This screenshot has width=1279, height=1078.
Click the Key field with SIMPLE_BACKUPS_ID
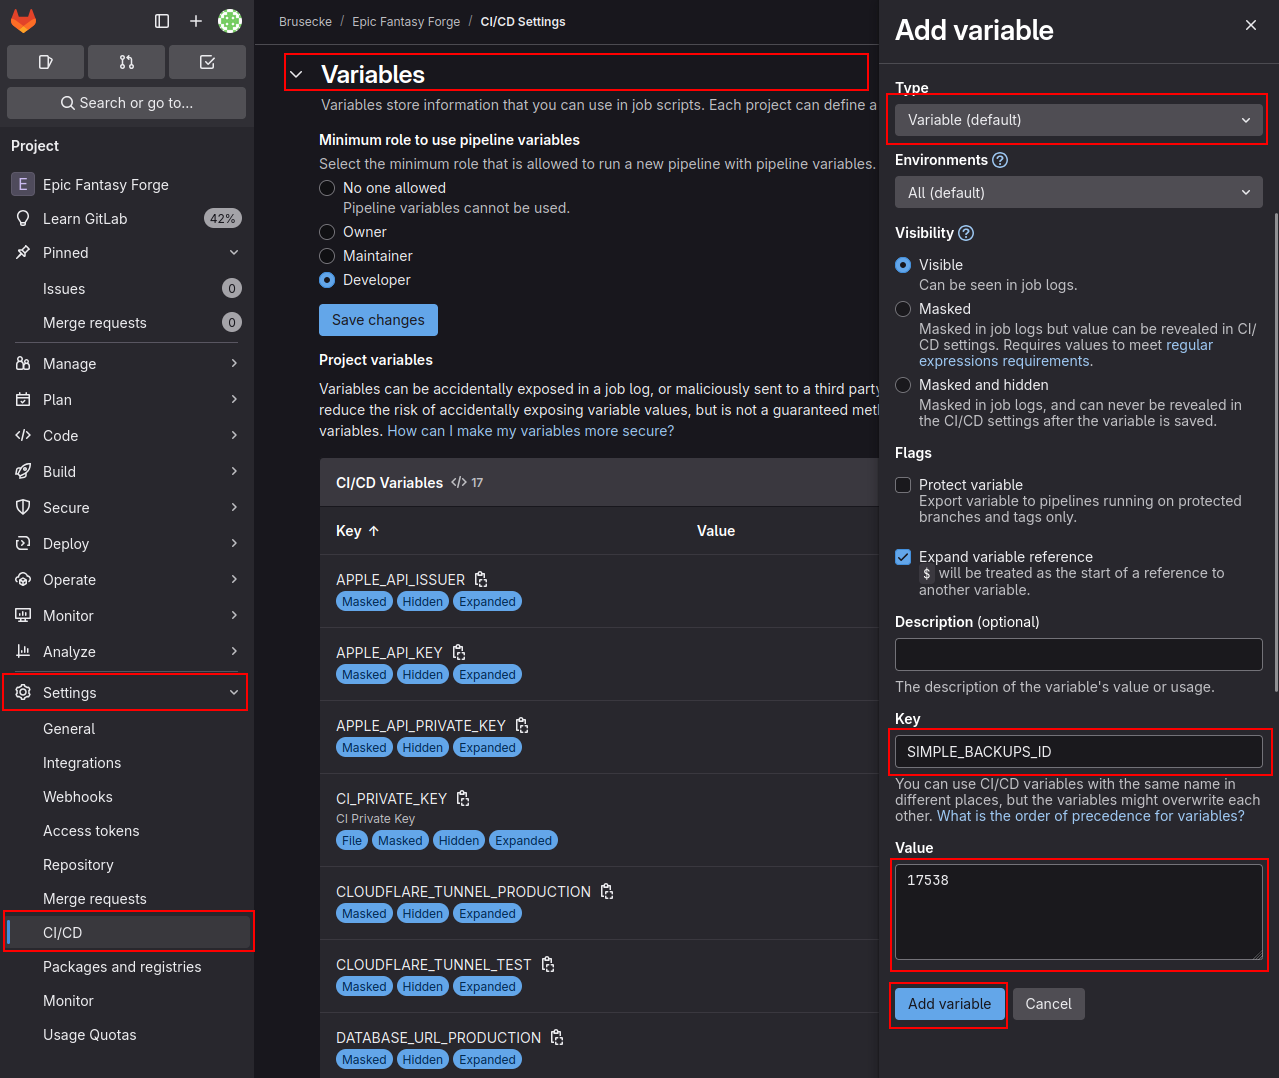[1079, 752]
